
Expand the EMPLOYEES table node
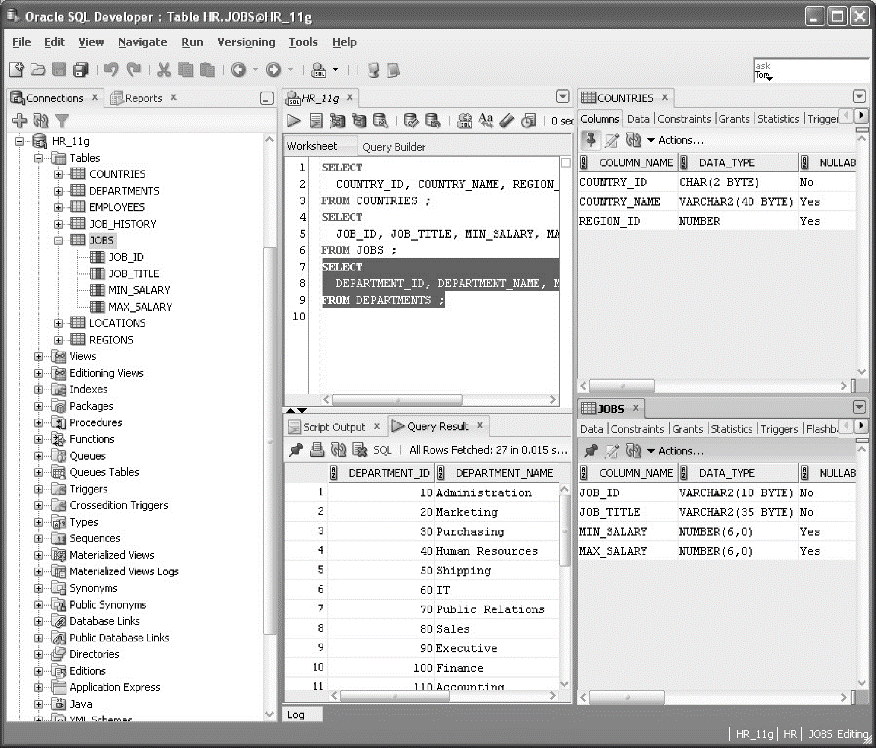(59, 207)
